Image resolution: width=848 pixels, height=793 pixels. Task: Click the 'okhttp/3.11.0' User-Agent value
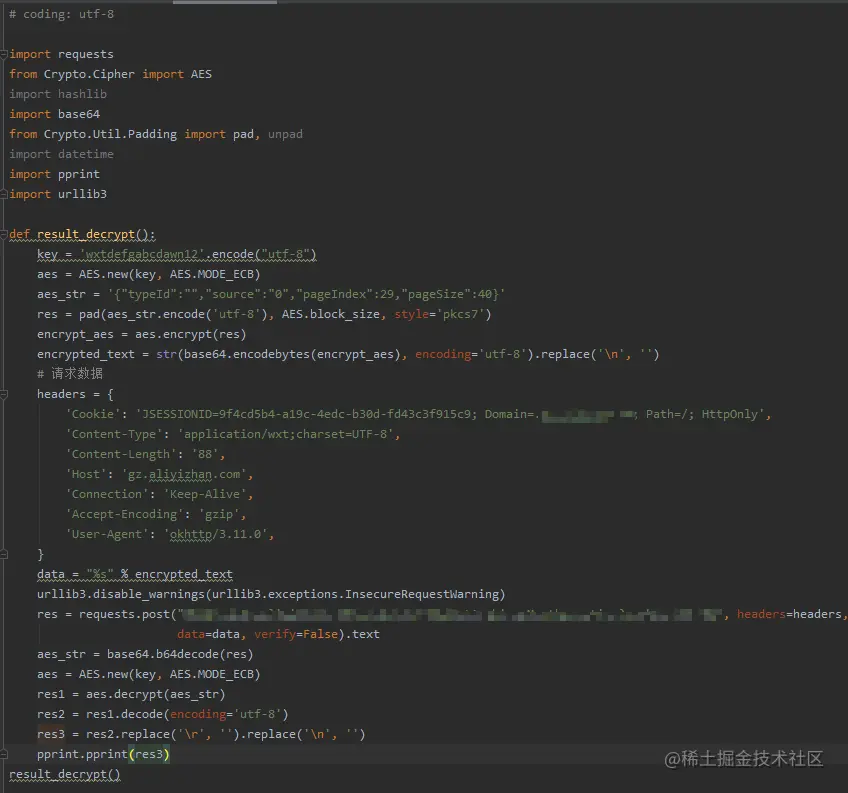215,534
